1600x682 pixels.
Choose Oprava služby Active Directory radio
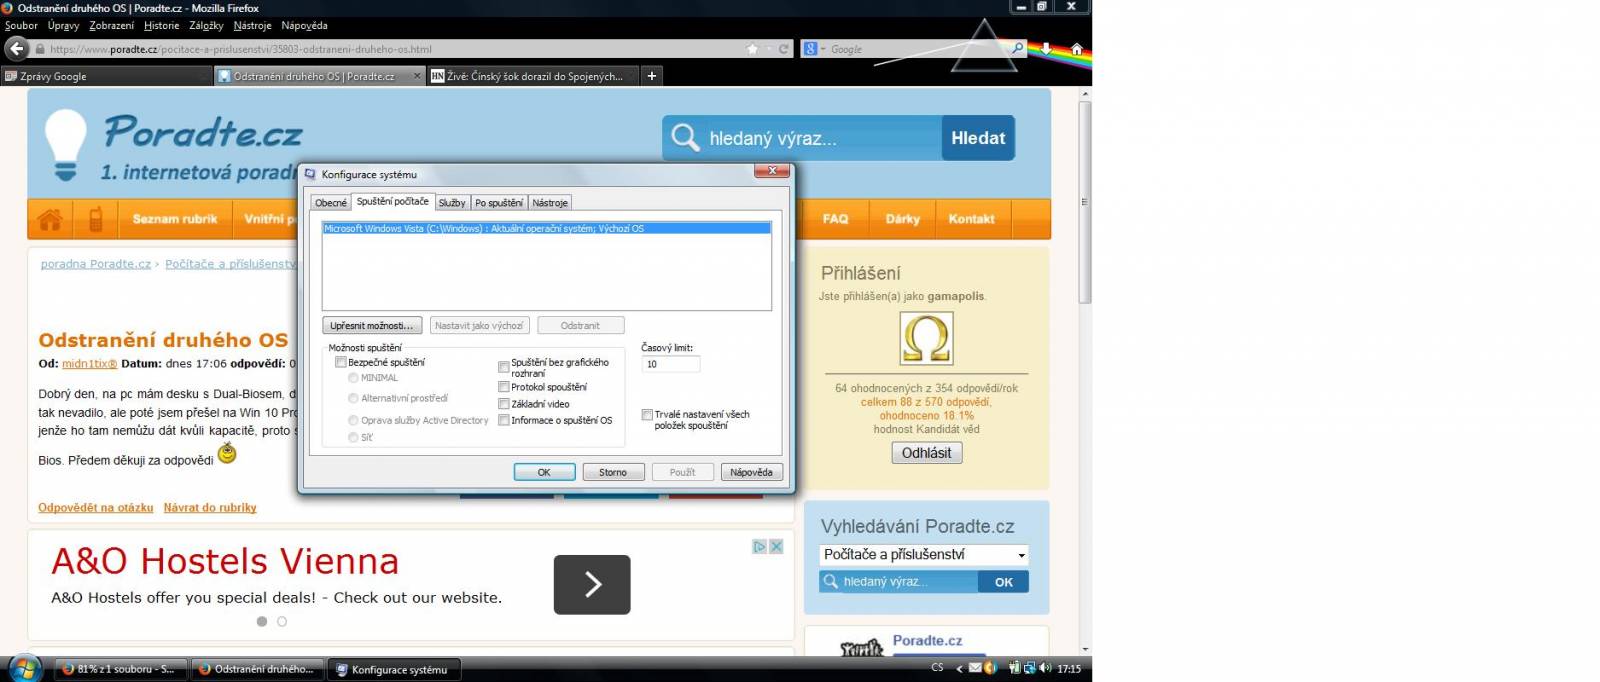(x=353, y=421)
